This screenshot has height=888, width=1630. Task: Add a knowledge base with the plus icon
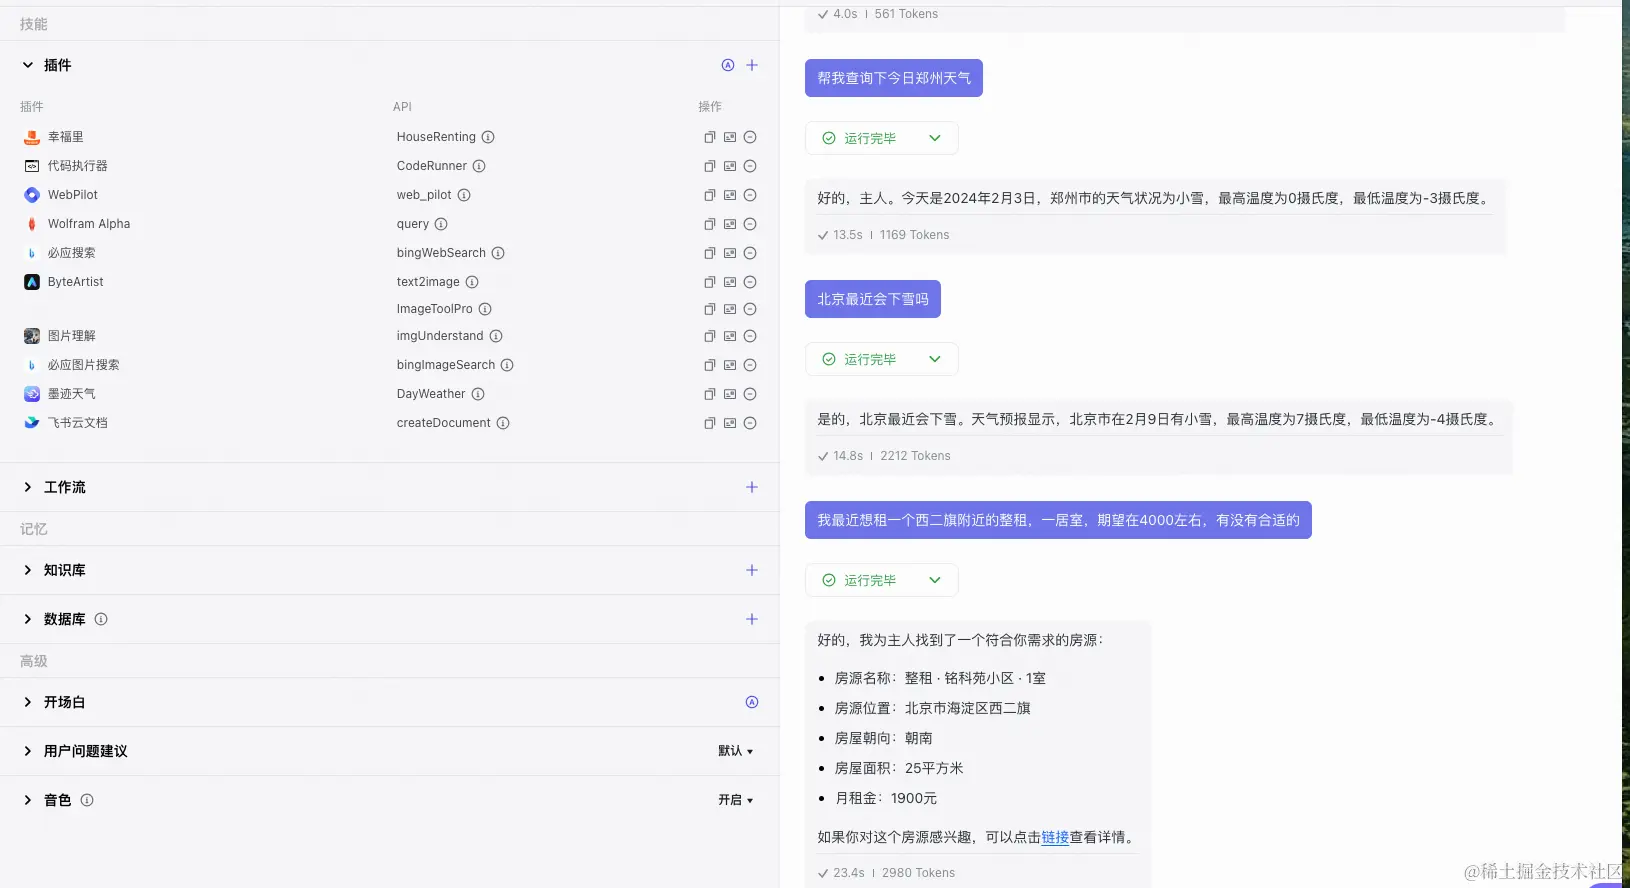[752, 570]
